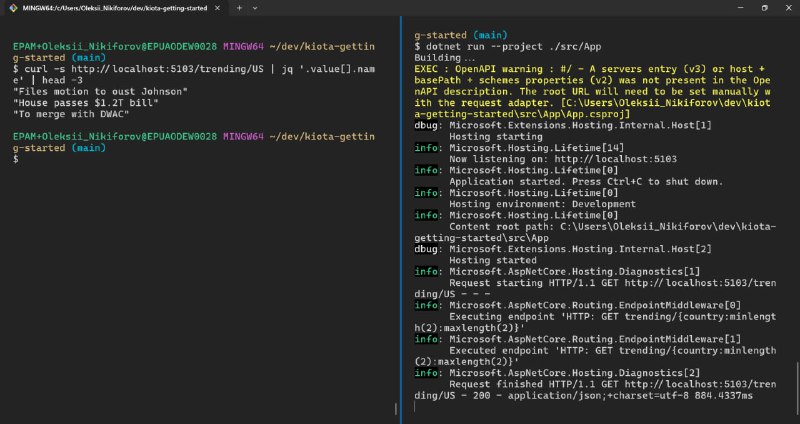Click the "Executed endpoint" log line
The image size is (800, 424).
point(595,356)
